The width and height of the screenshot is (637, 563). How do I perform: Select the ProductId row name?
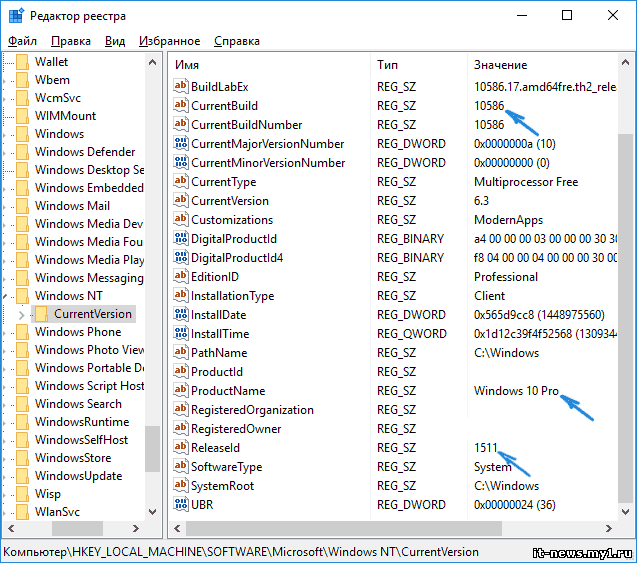[217, 372]
